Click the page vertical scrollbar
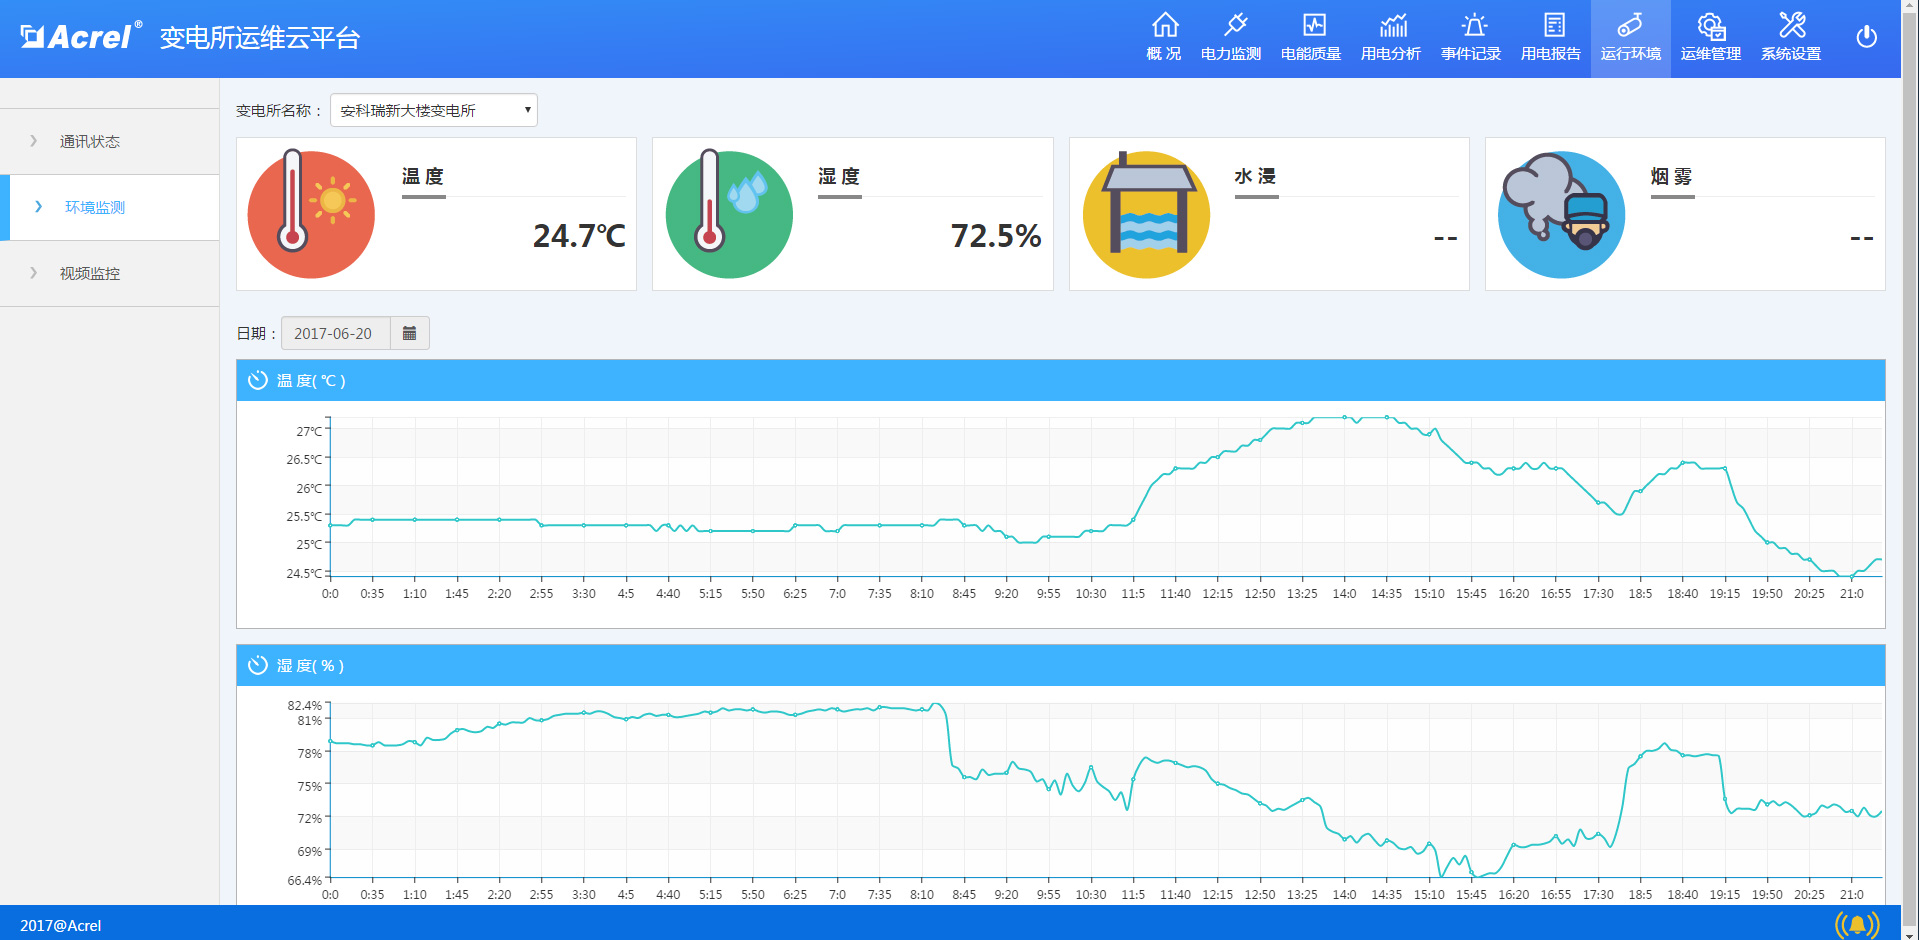 [x=1910, y=470]
